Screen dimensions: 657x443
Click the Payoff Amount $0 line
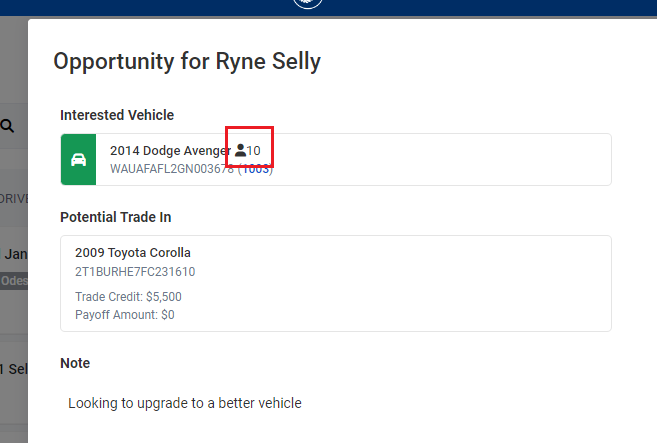coord(125,315)
